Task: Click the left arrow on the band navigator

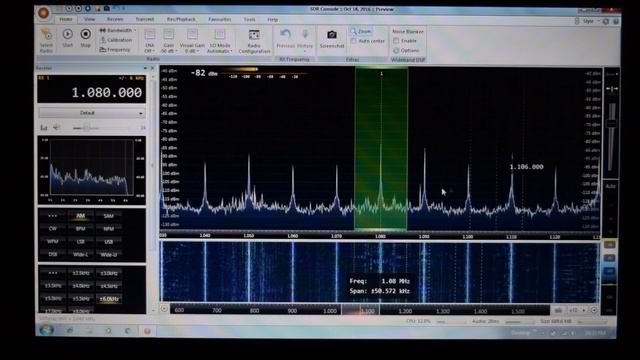Action: click(164, 309)
